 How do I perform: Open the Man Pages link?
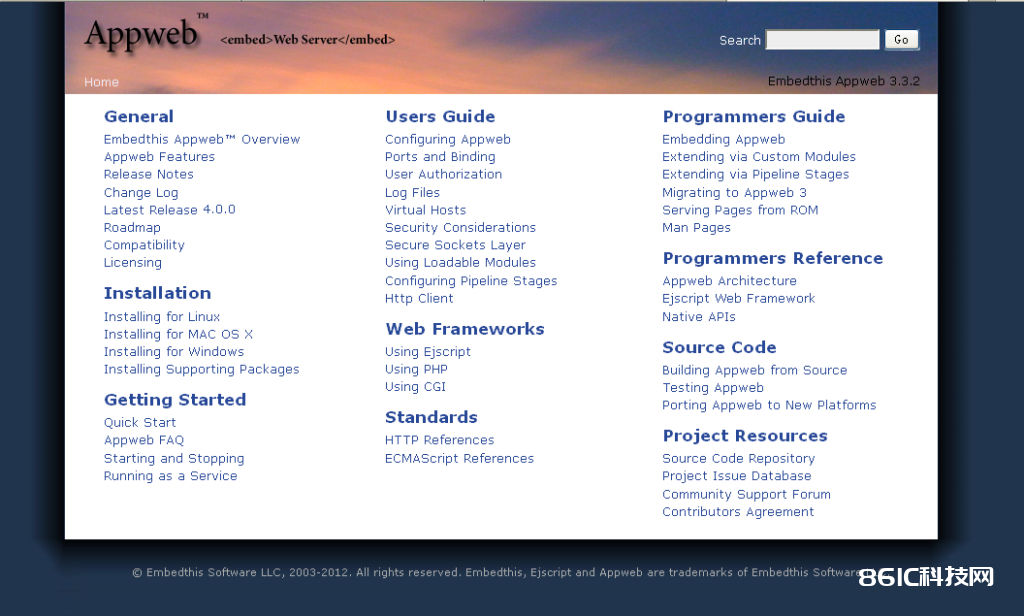click(696, 228)
